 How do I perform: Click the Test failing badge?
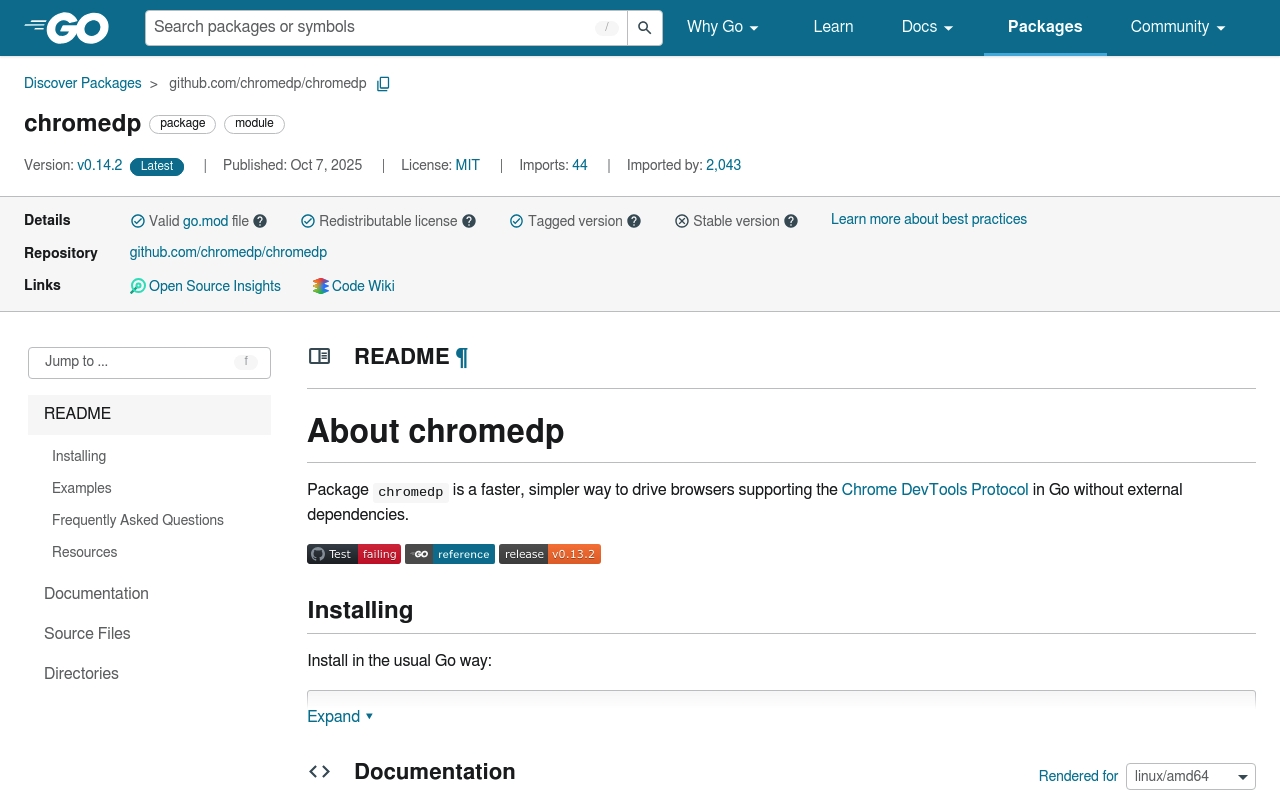[x=354, y=554]
